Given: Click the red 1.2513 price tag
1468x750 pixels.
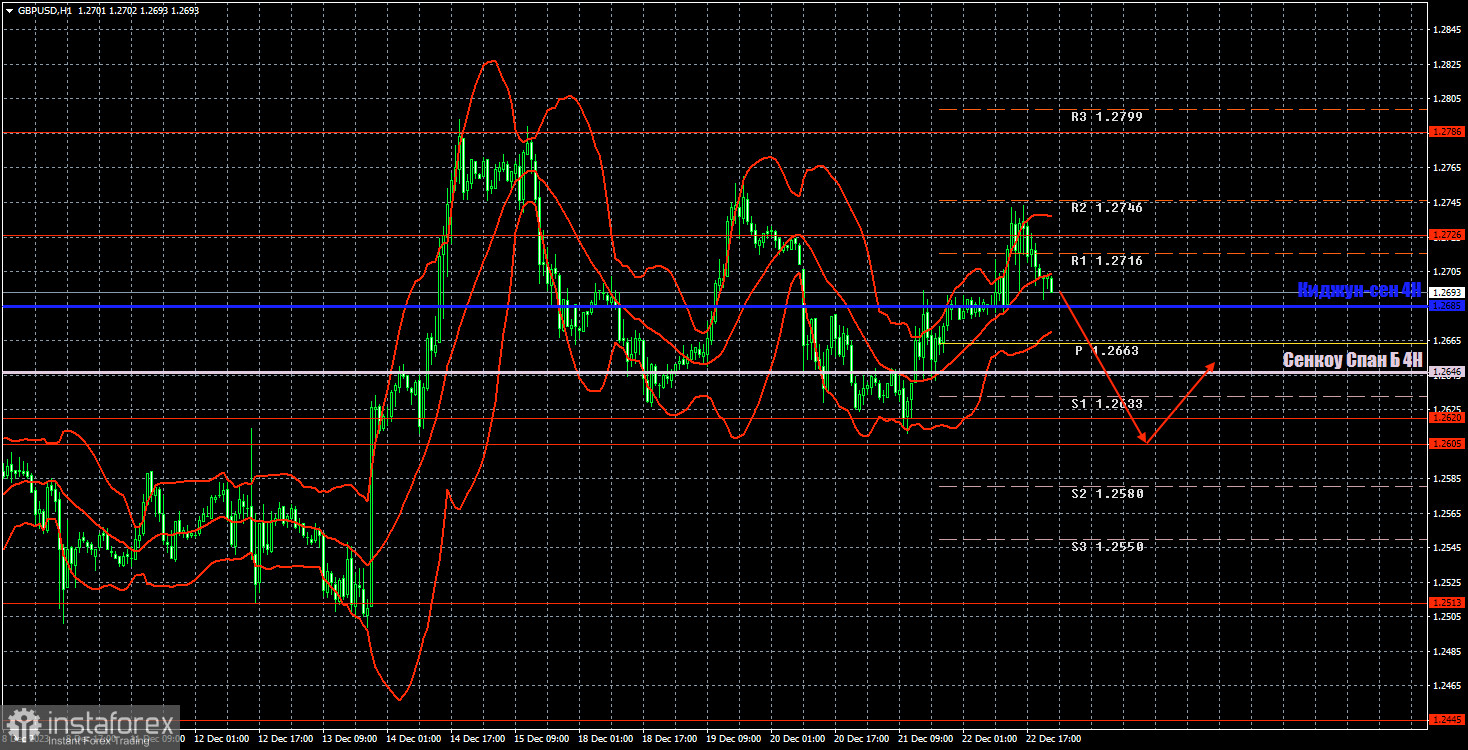Looking at the screenshot, I should (x=1447, y=603).
